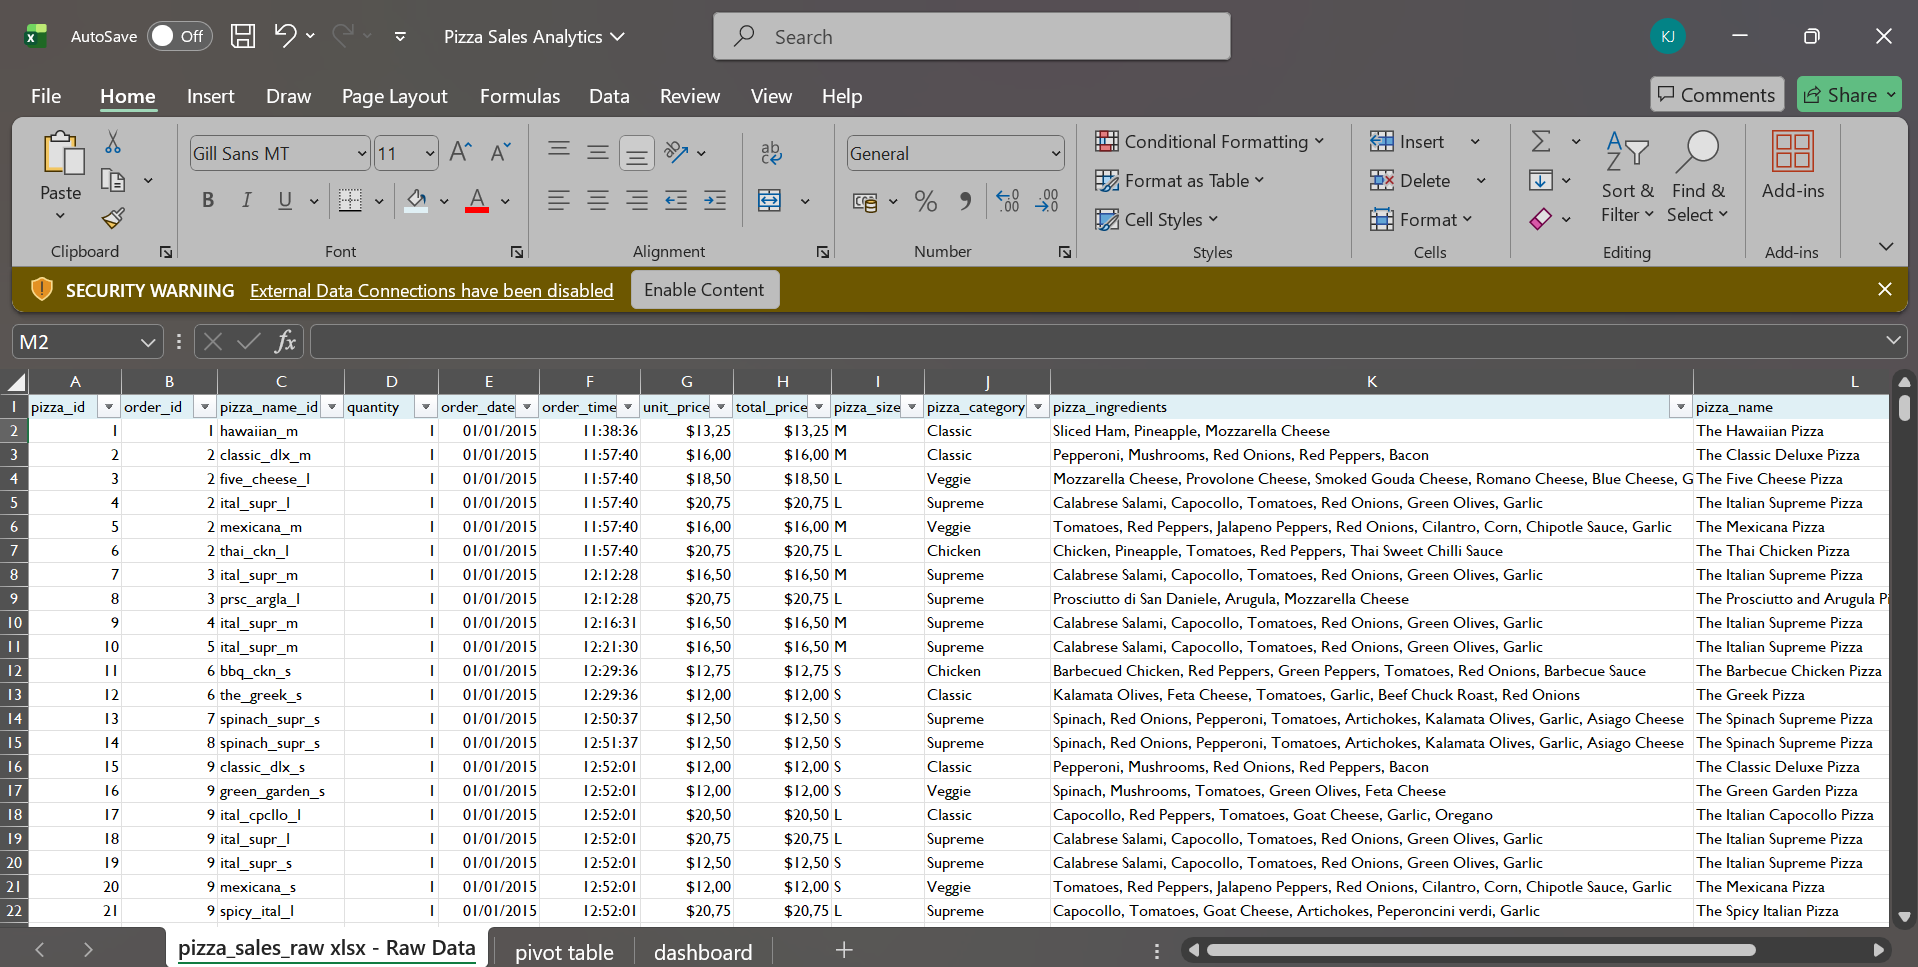The width and height of the screenshot is (1918, 967).
Task: Click the Enable Content button
Action: 704,289
